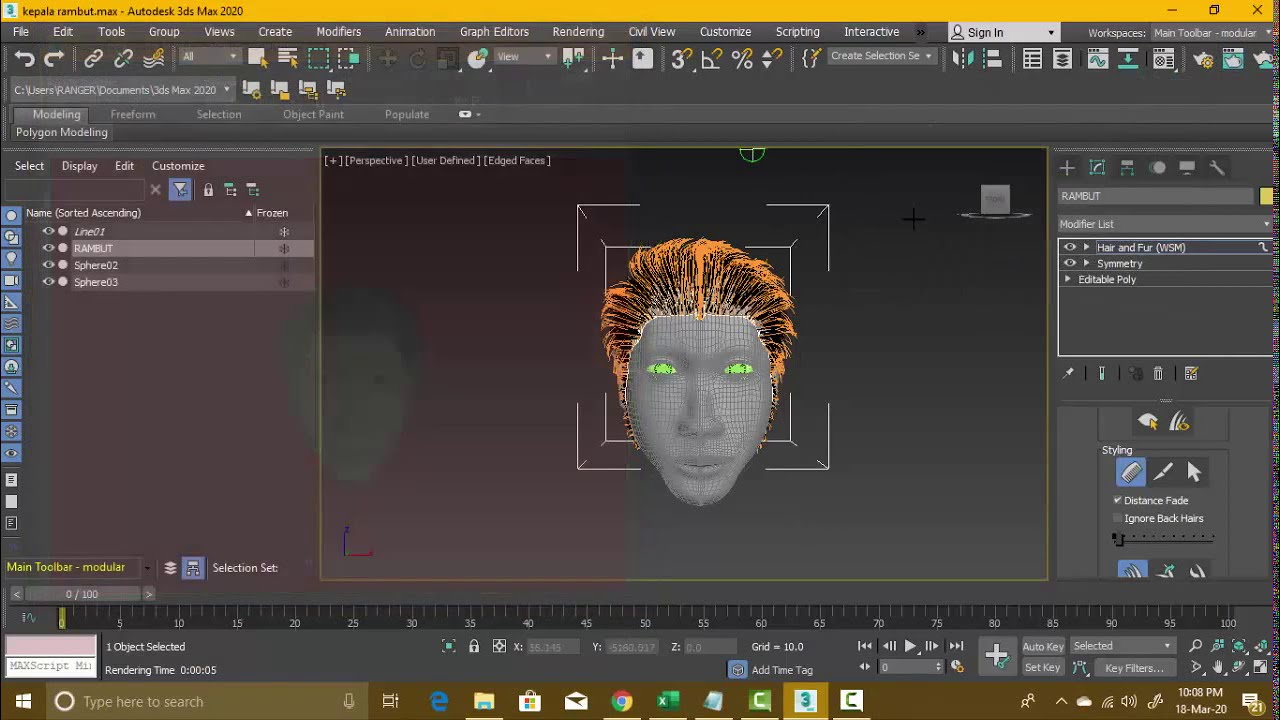Open the Create Selection Set dropdown
The height and width of the screenshot is (720, 1280).
point(881,56)
